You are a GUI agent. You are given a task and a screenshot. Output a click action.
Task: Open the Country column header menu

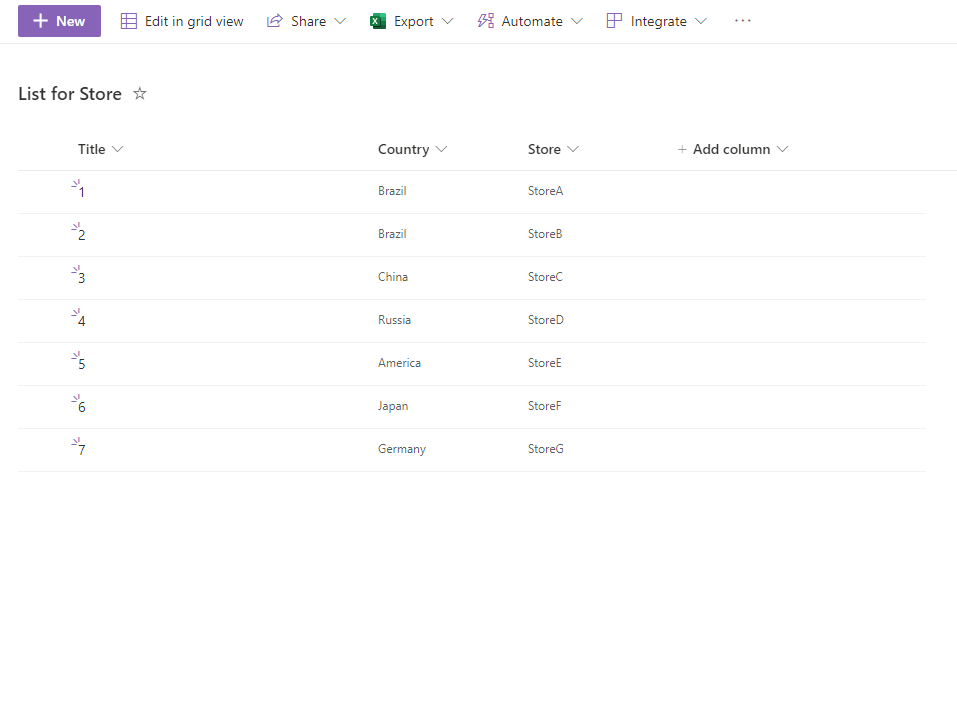(x=413, y=150)
